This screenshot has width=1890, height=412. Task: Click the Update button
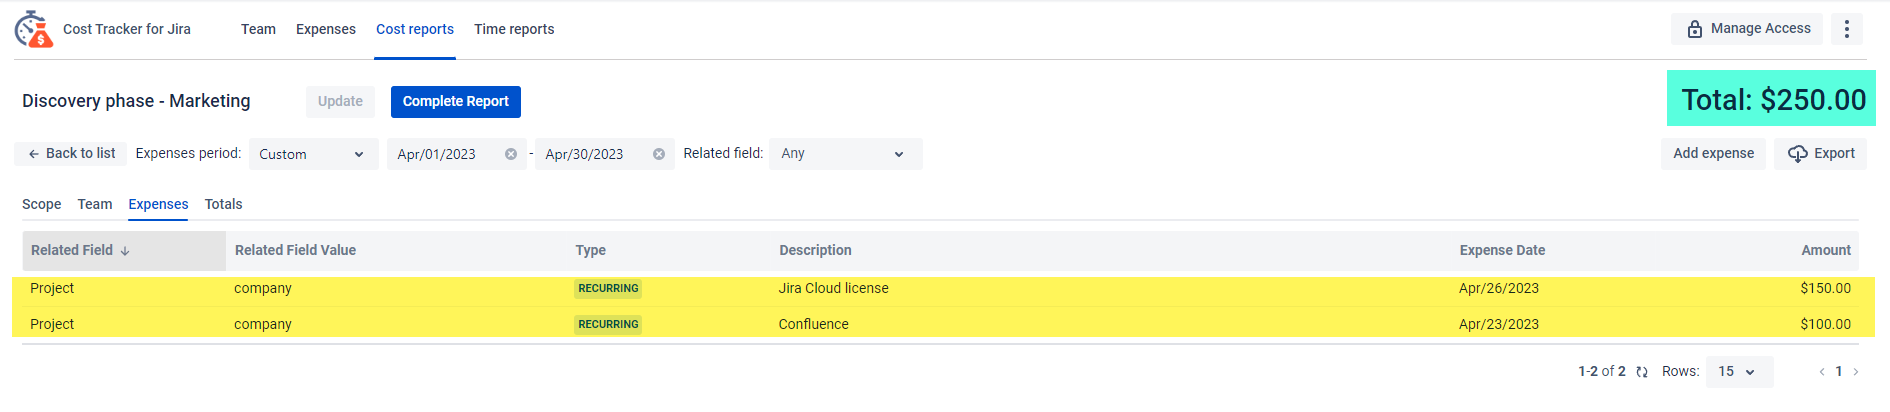click(340, 101)
